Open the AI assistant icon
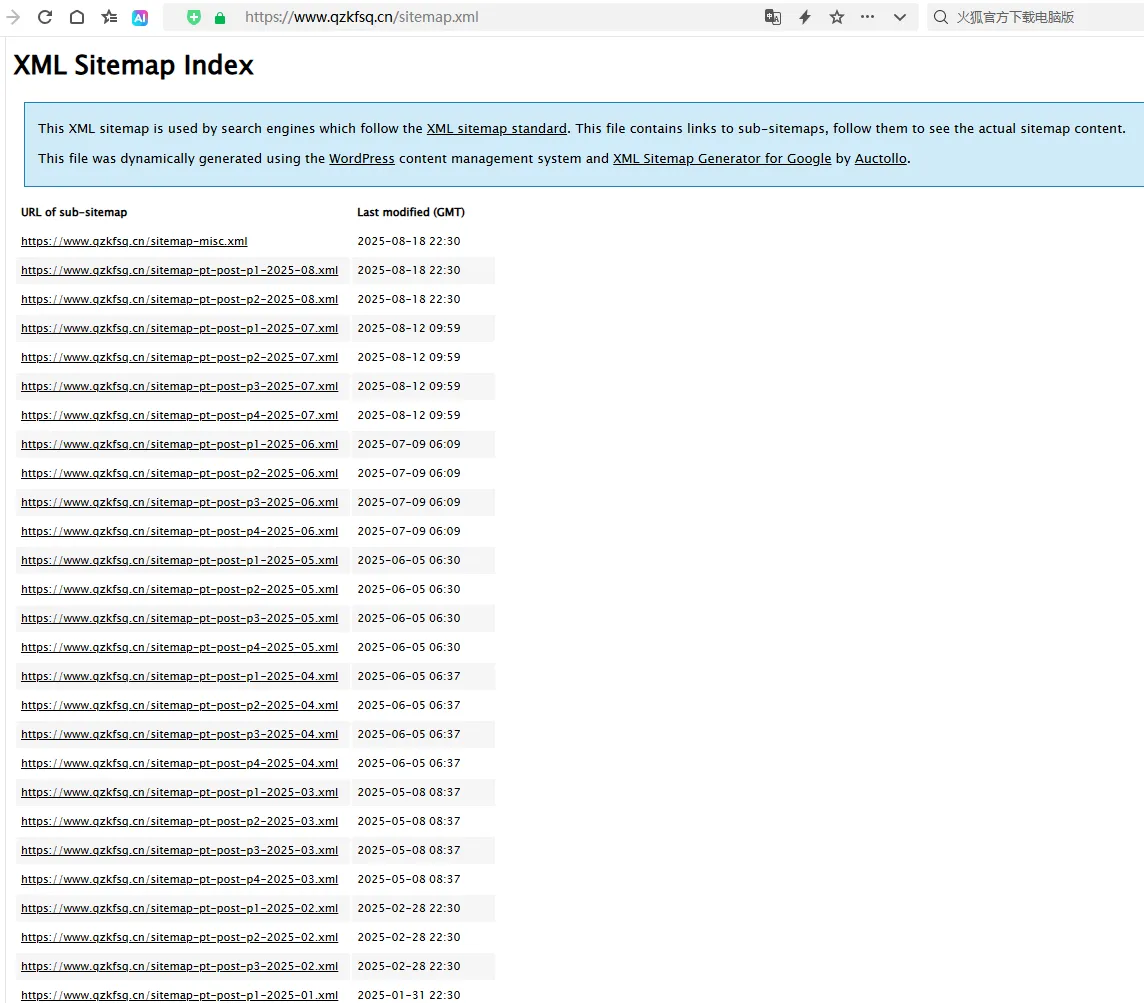The height and width of the screenshot is (1003, 1144). 141,17
